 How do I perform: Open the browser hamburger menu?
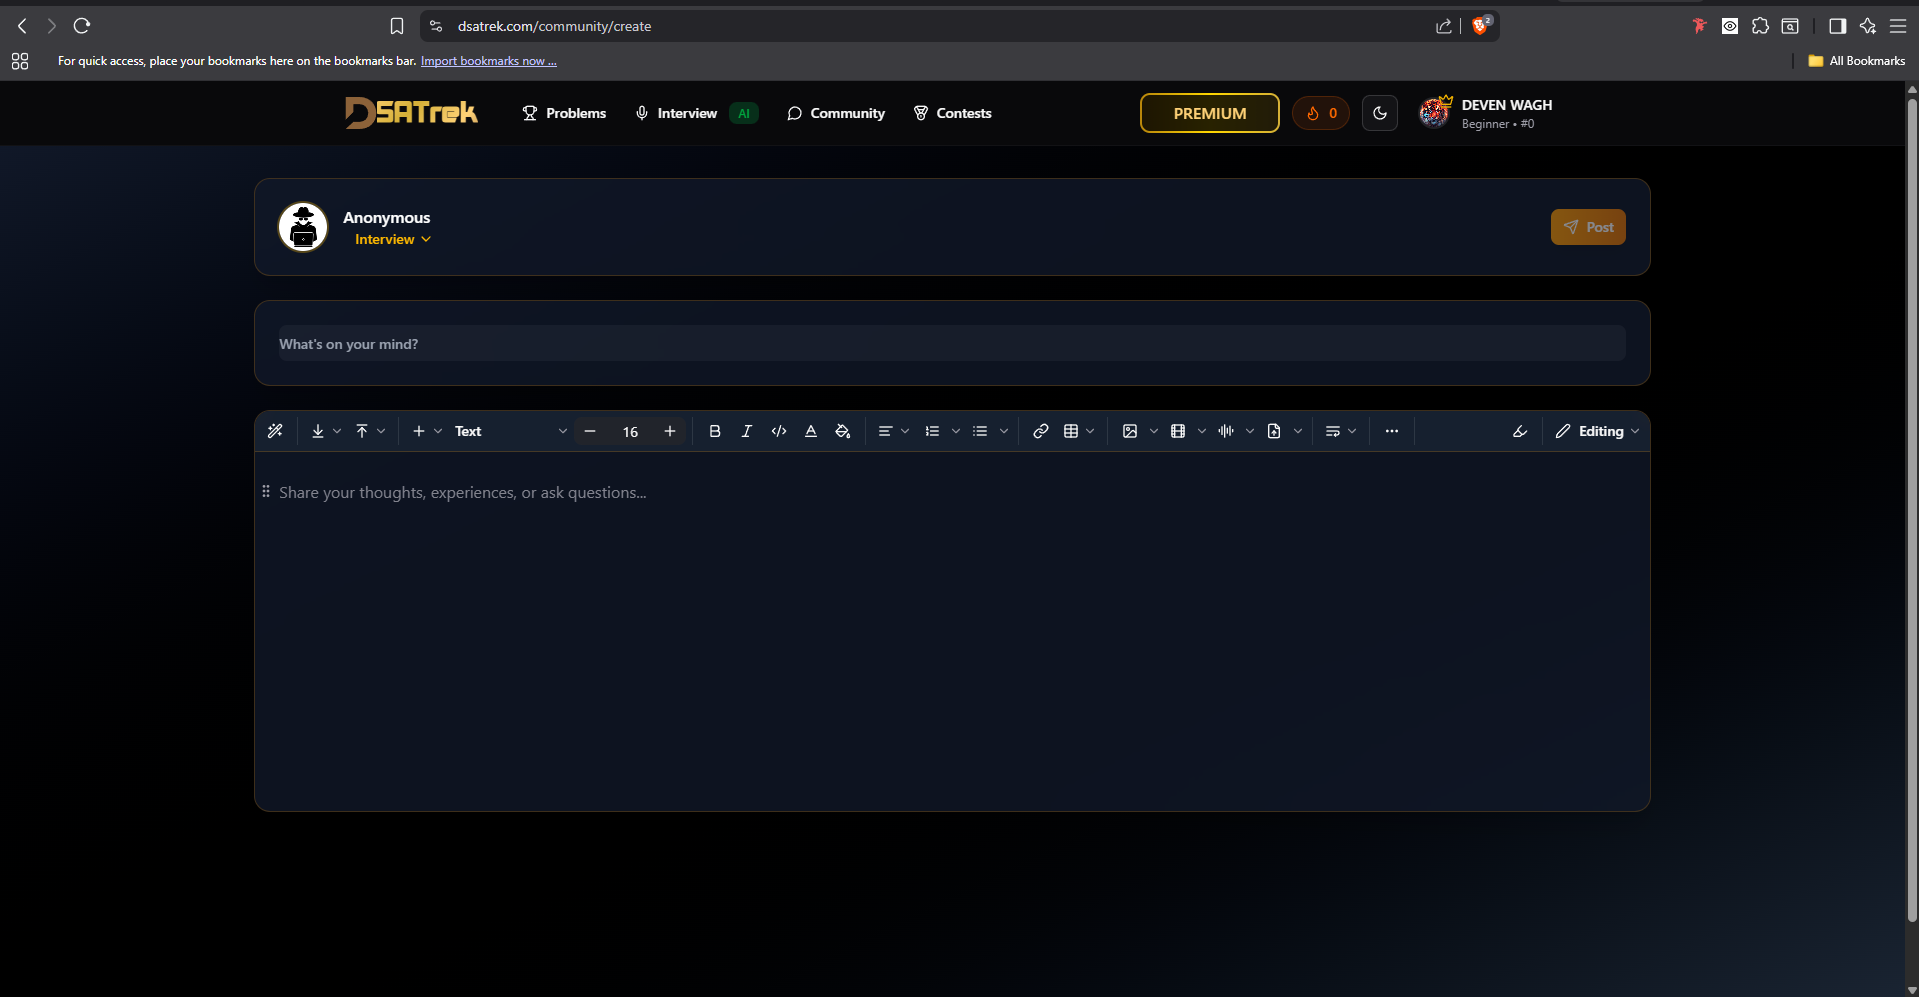(1898, 26)
